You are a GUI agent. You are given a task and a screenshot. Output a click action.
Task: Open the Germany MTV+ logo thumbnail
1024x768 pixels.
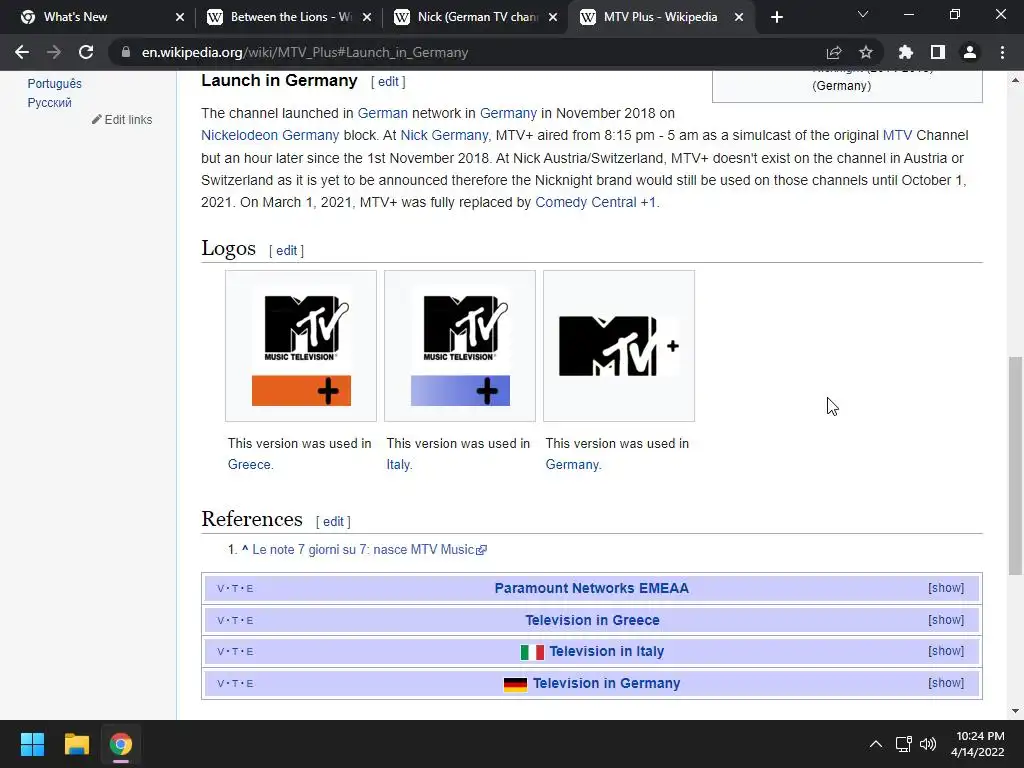[619, 346]
